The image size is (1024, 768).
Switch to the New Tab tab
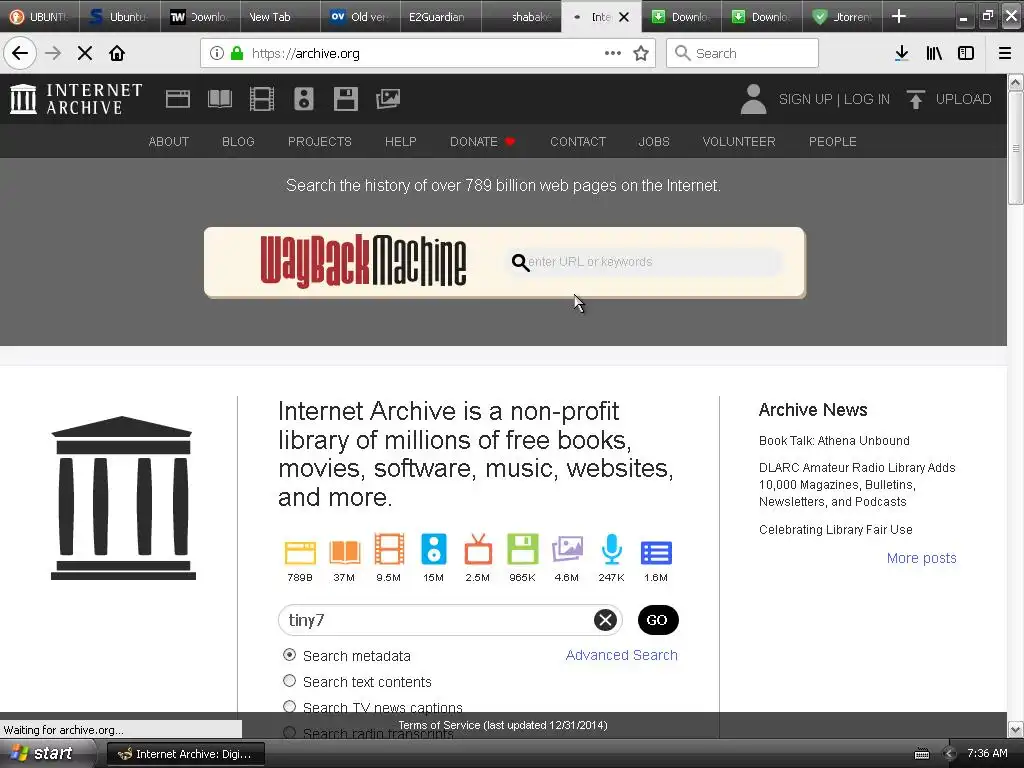(280, 16)
